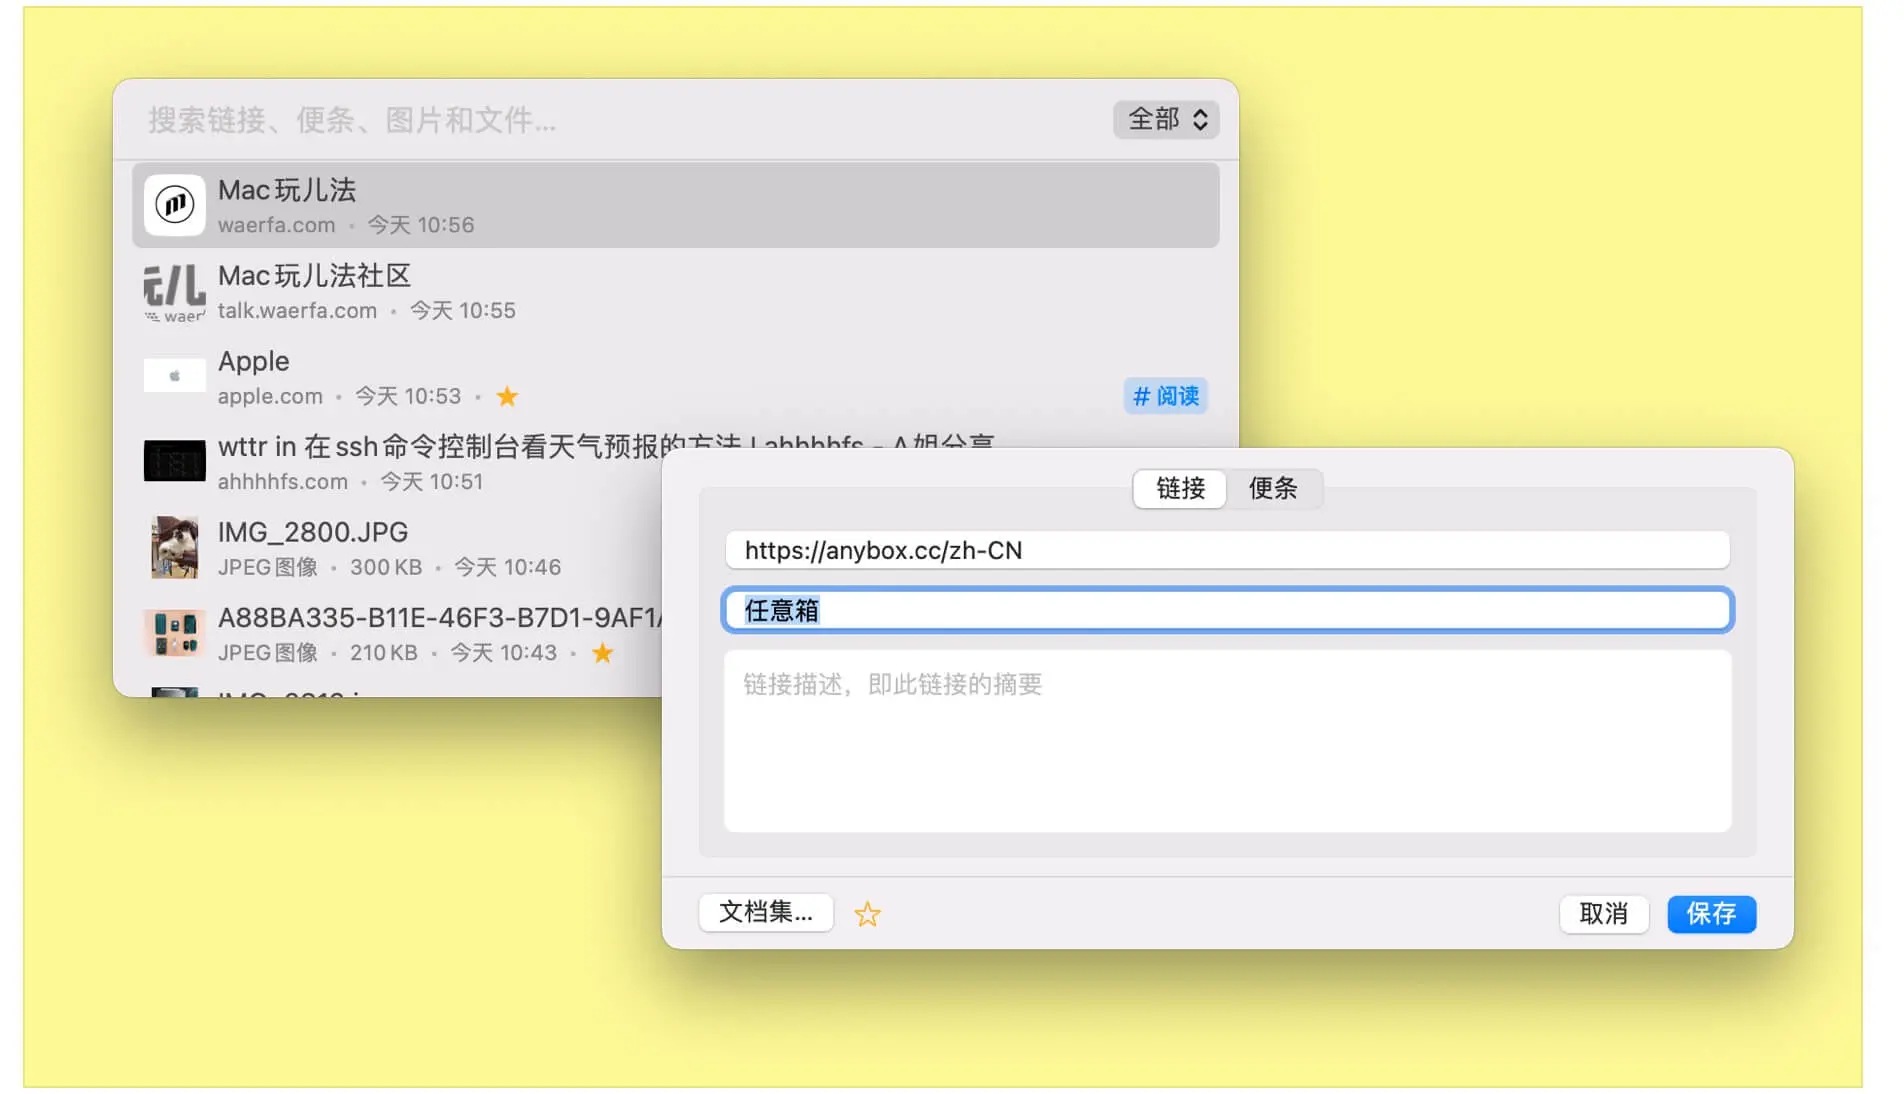
Task: Select the Apple row title
Action: tap(254, 361)
